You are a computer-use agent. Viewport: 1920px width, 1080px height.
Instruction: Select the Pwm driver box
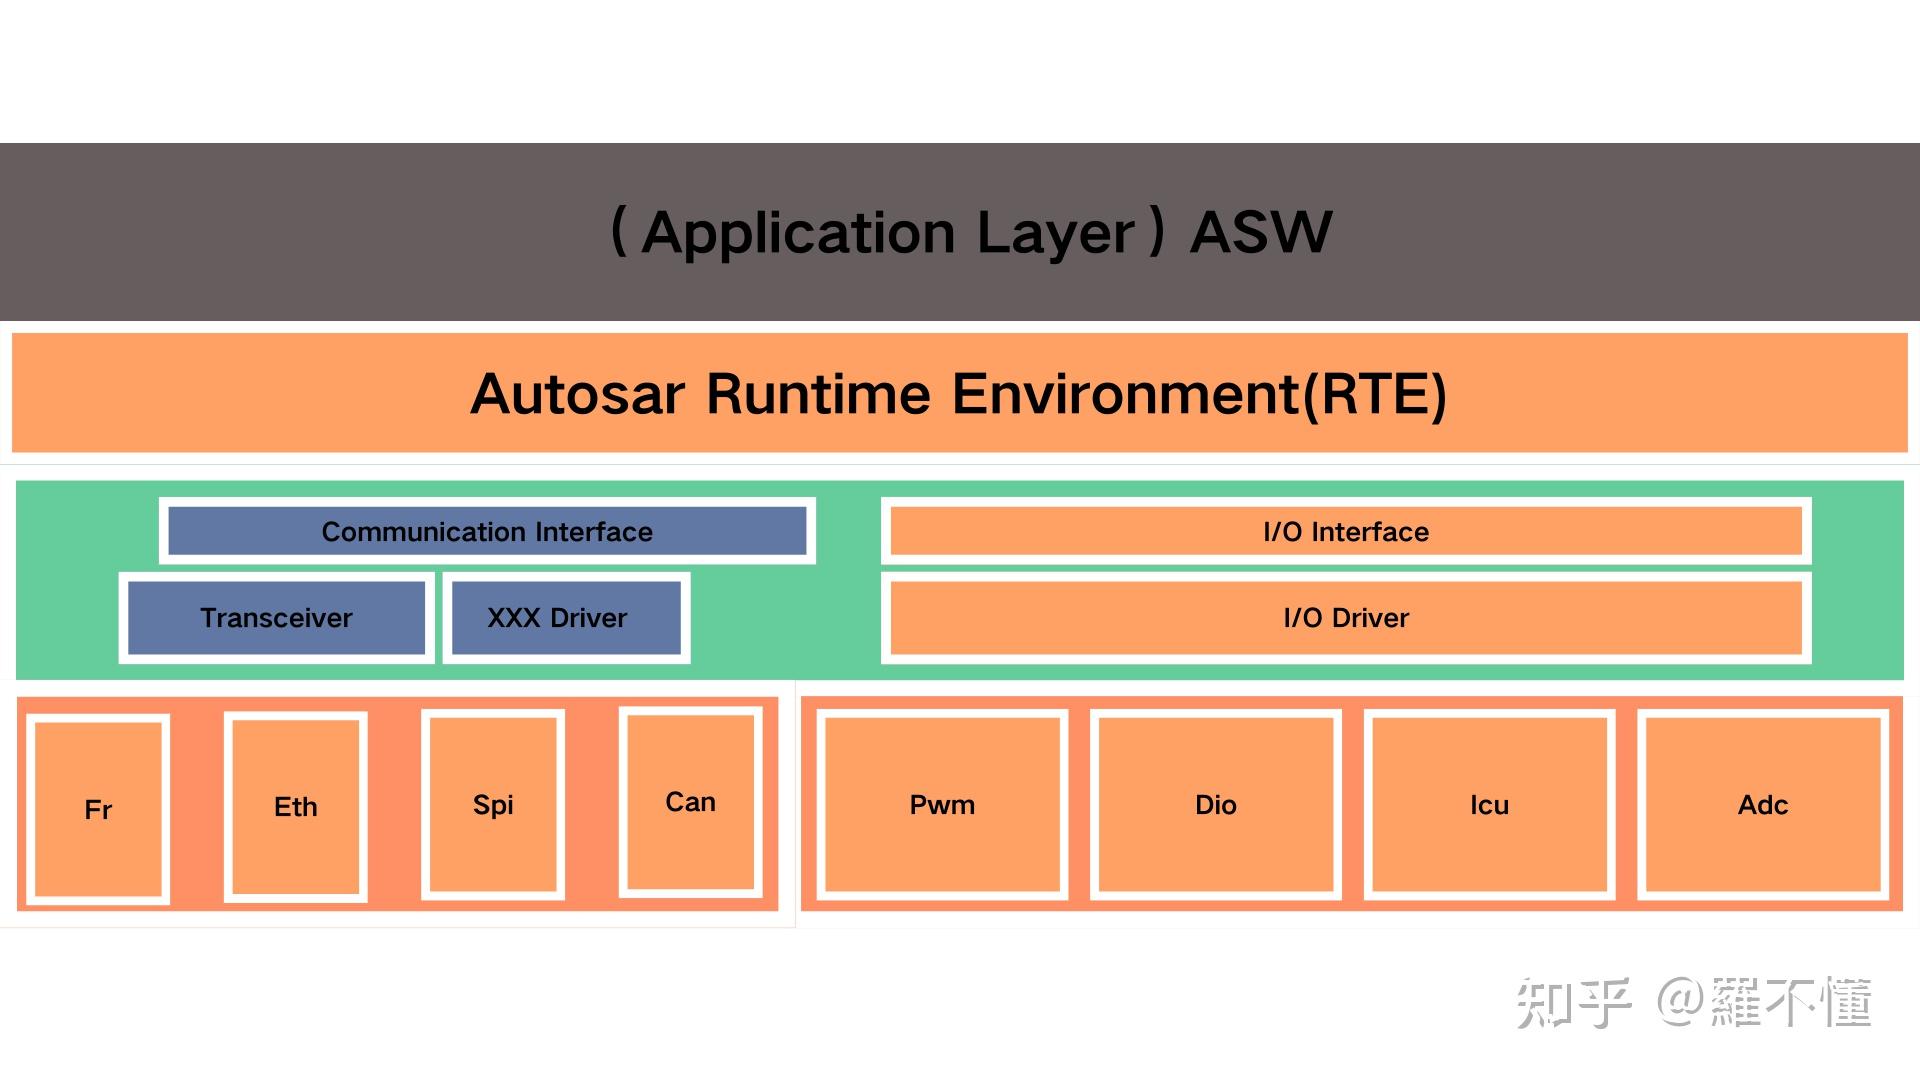[942, 805]
